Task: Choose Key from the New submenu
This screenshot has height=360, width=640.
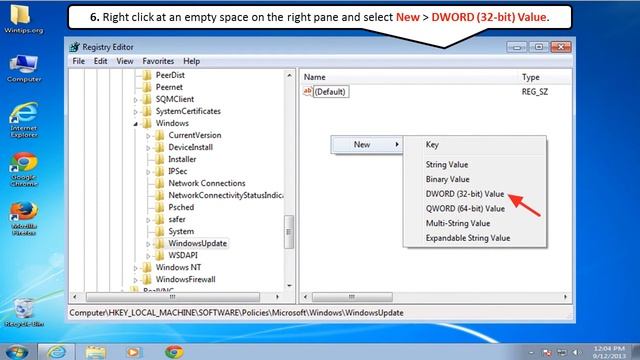Action: 475,144
